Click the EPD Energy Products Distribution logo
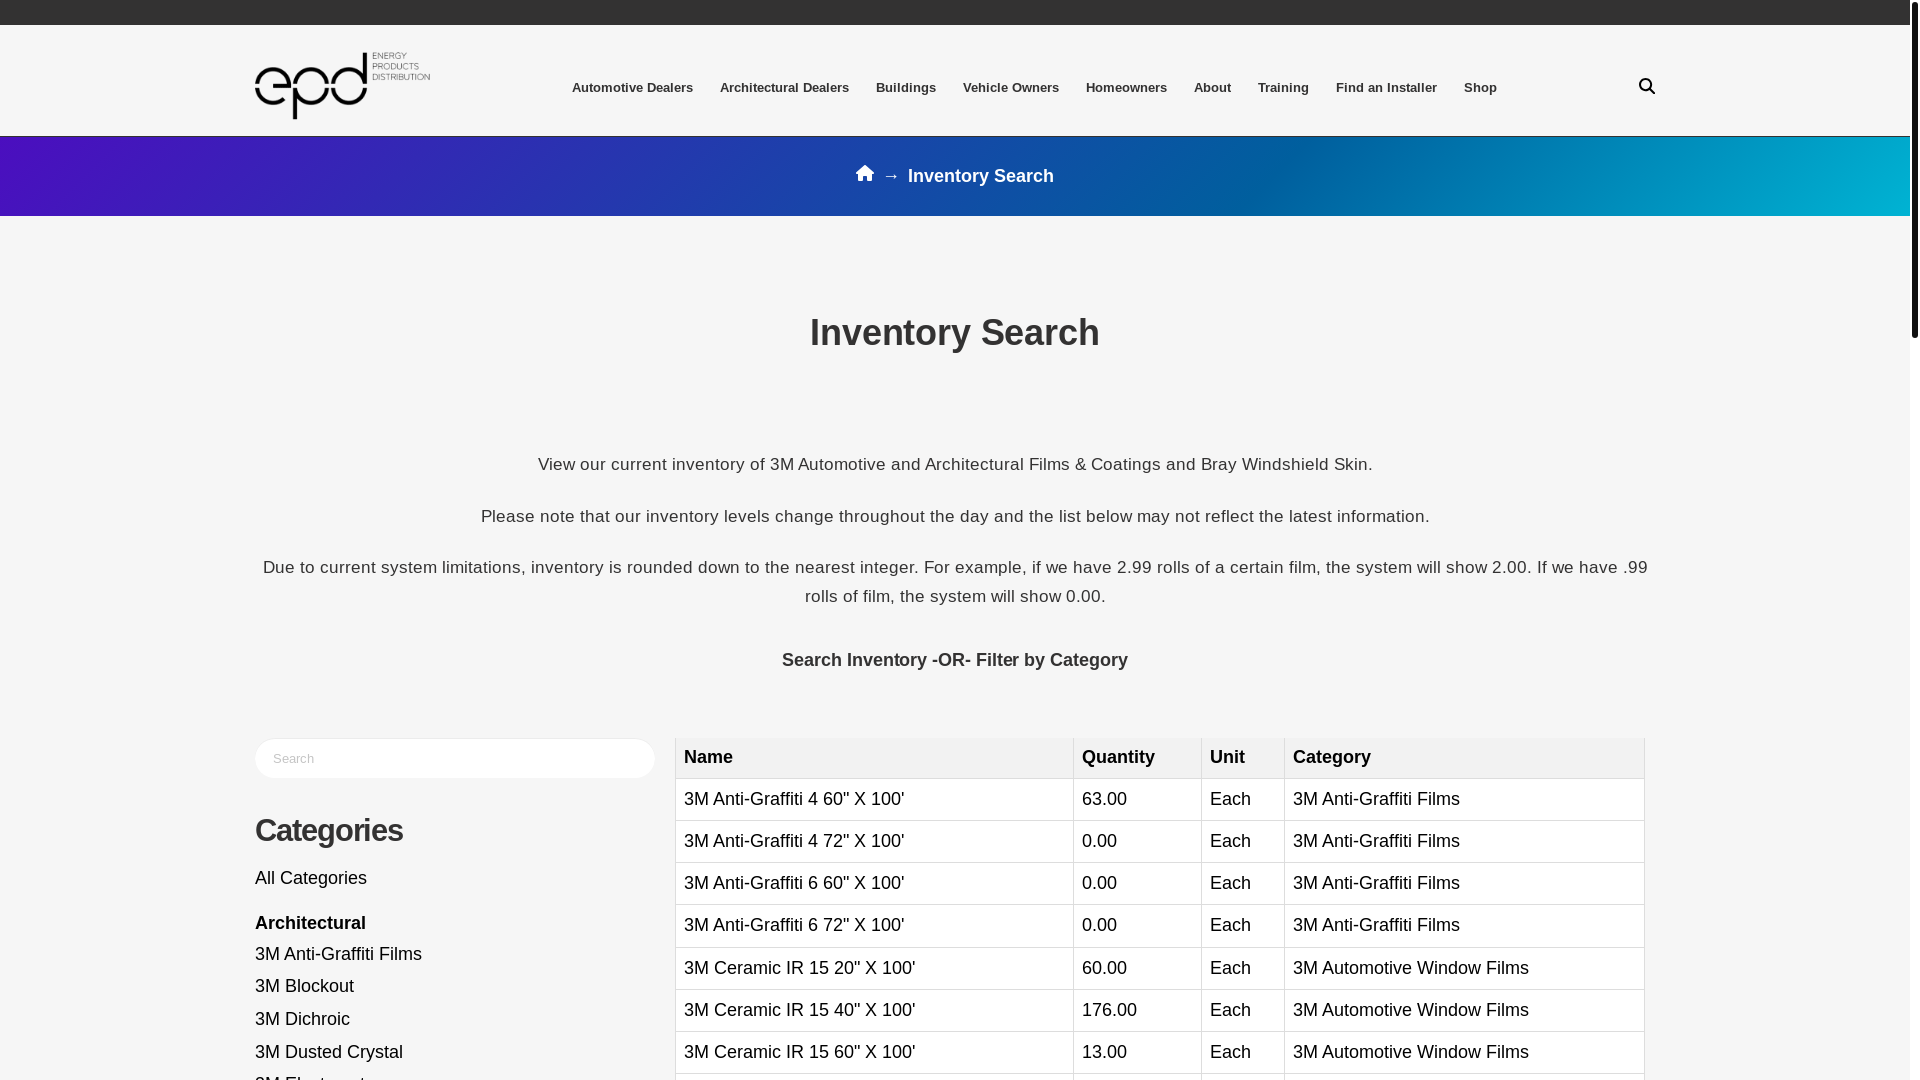This screenshot has height=1080, width=1920. [342, 85]
